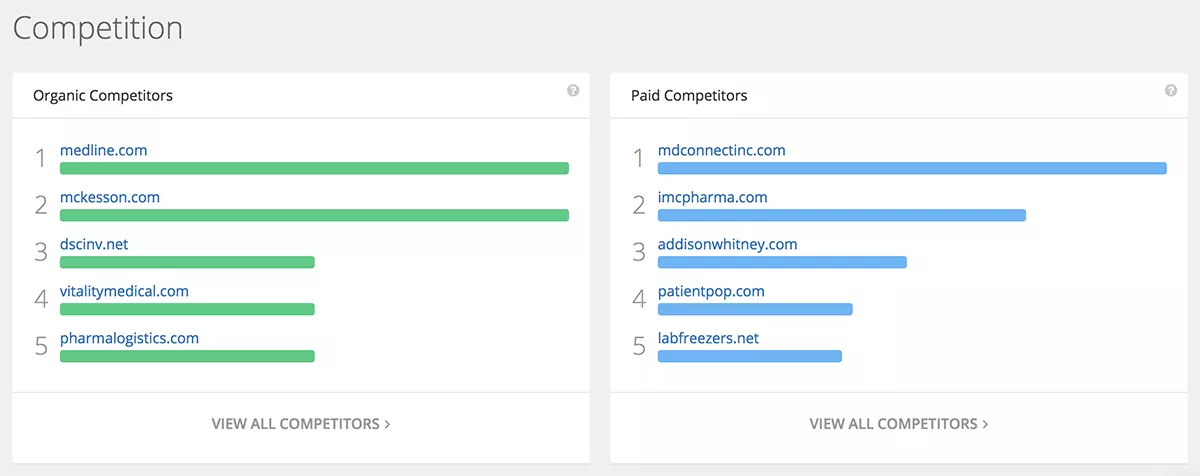The image size is (1200, 476).
Task: Visit the dscinv.net link
Action: tap(94, 244)
